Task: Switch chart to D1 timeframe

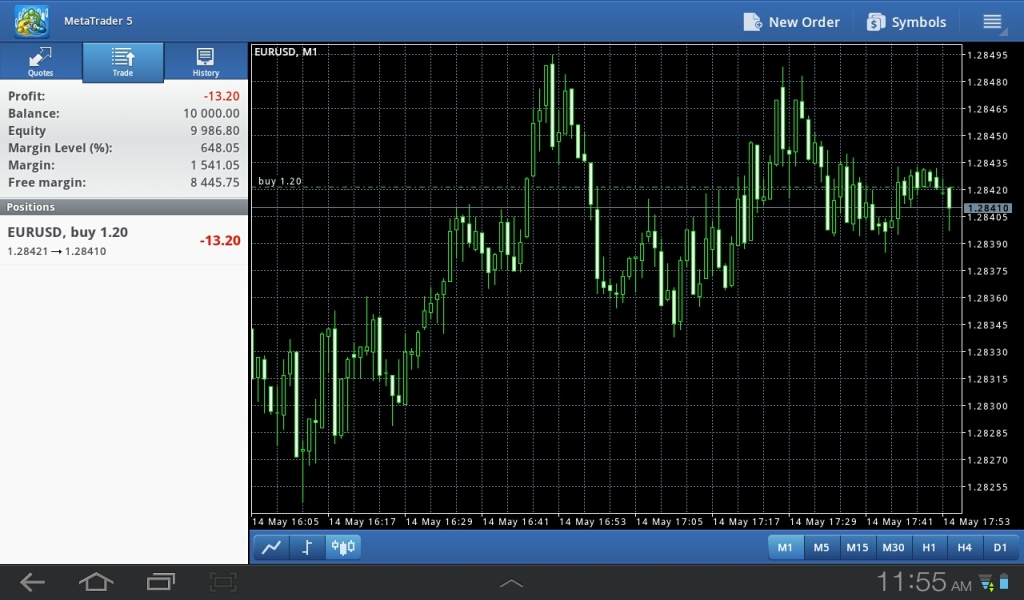Action: [x=1001, y=547]
